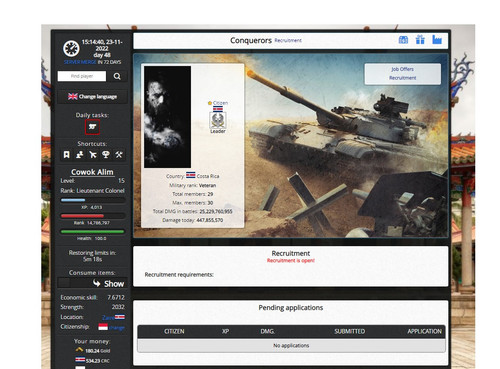The image size is (500, 369).
Task: Click the Recruitment is open! notice
Action: [x=291, y=261]
